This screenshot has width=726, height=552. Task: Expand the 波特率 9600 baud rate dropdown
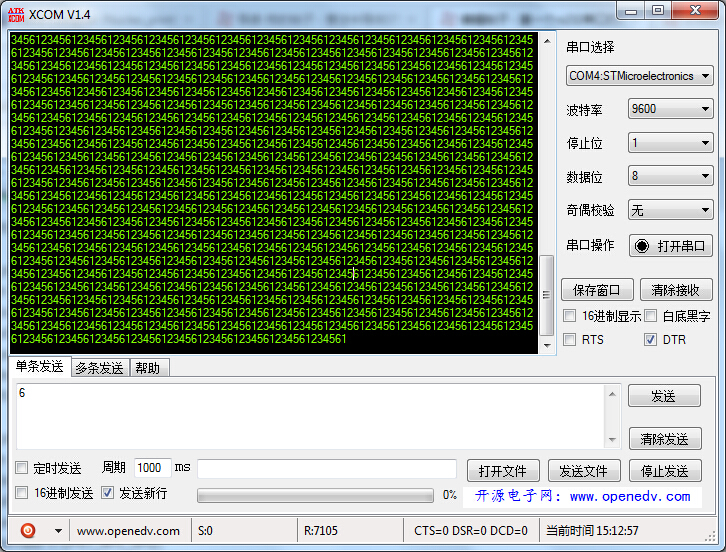point(670,109)
